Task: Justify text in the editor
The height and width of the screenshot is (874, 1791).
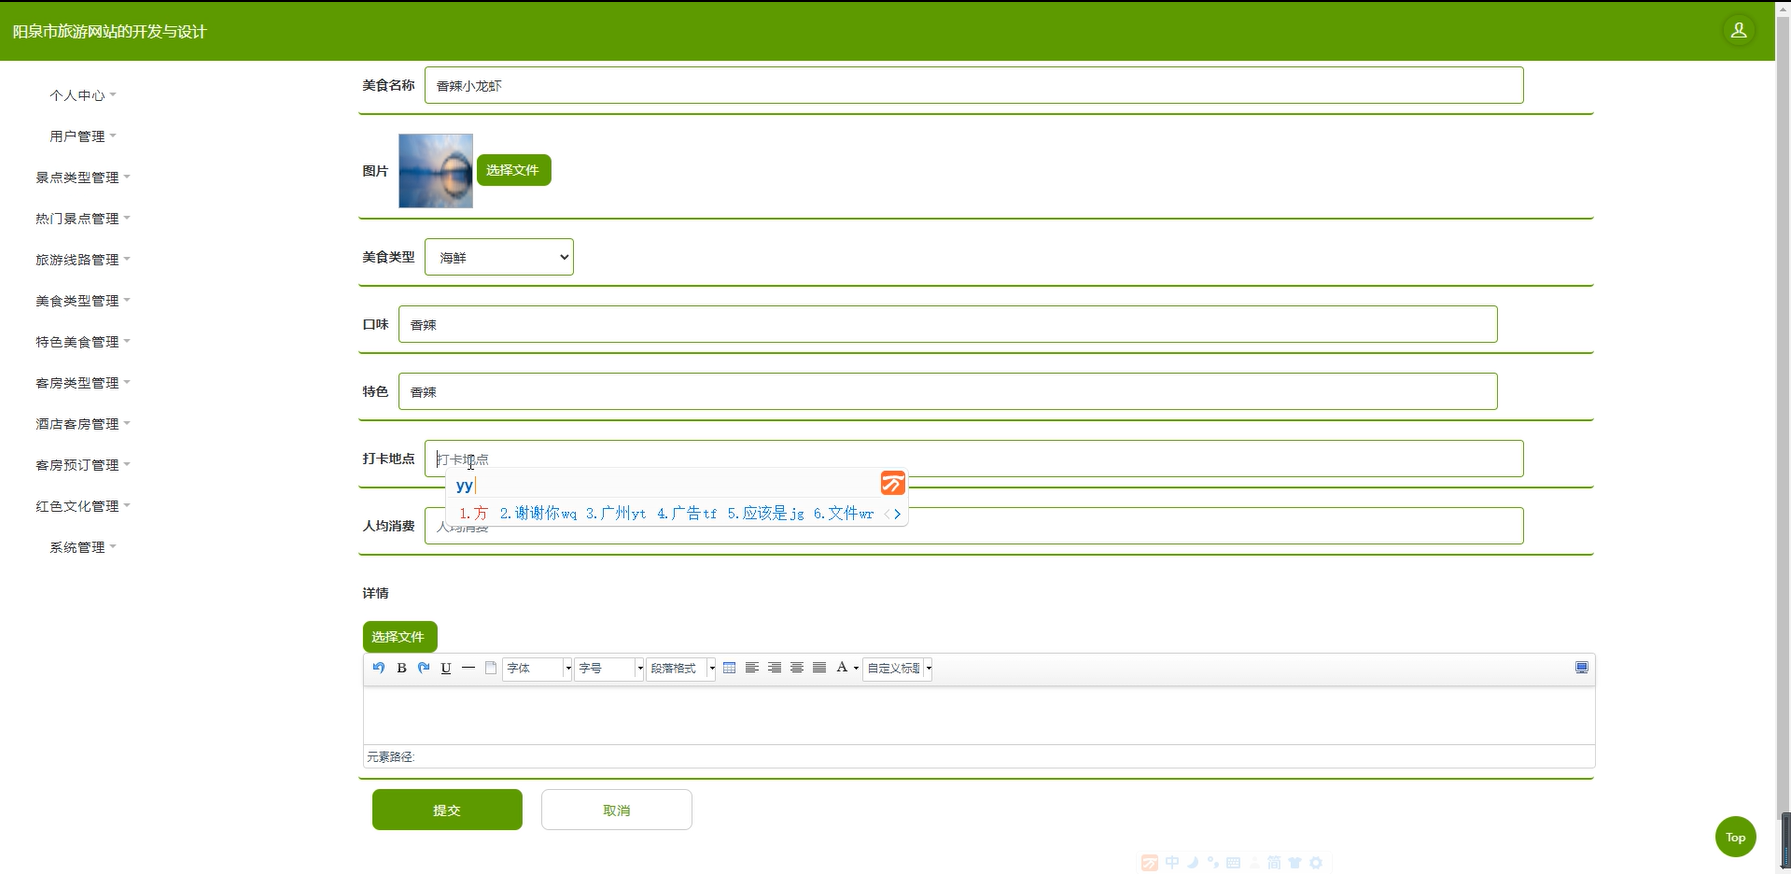Action: pos(819,668)
